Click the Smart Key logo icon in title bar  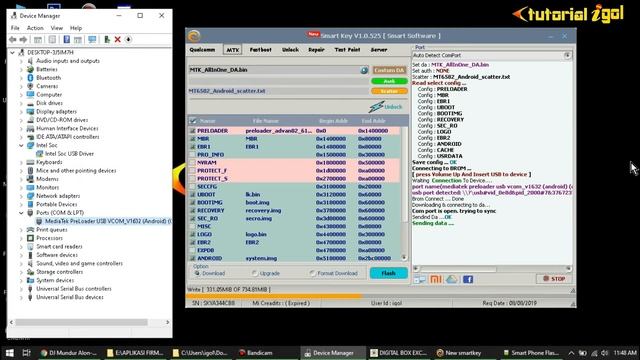tap(194, 36)
